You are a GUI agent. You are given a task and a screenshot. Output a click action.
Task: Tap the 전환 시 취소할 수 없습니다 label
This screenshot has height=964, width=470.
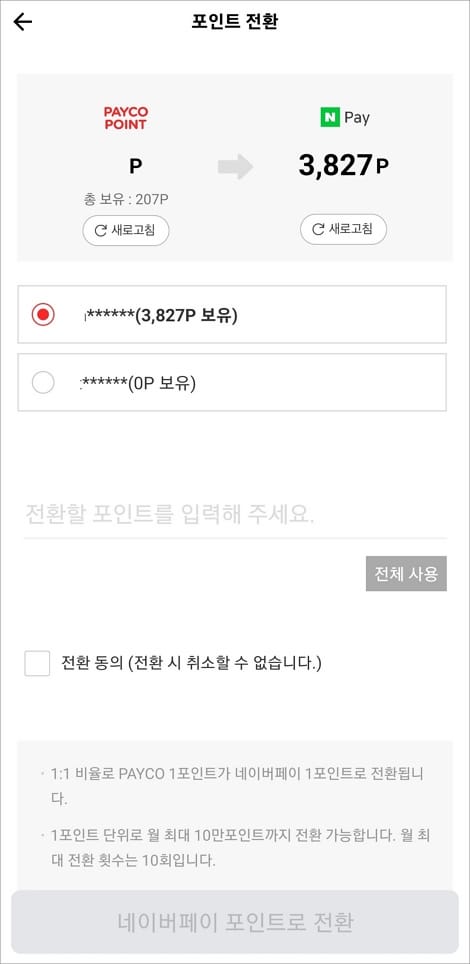click(225, 663)
